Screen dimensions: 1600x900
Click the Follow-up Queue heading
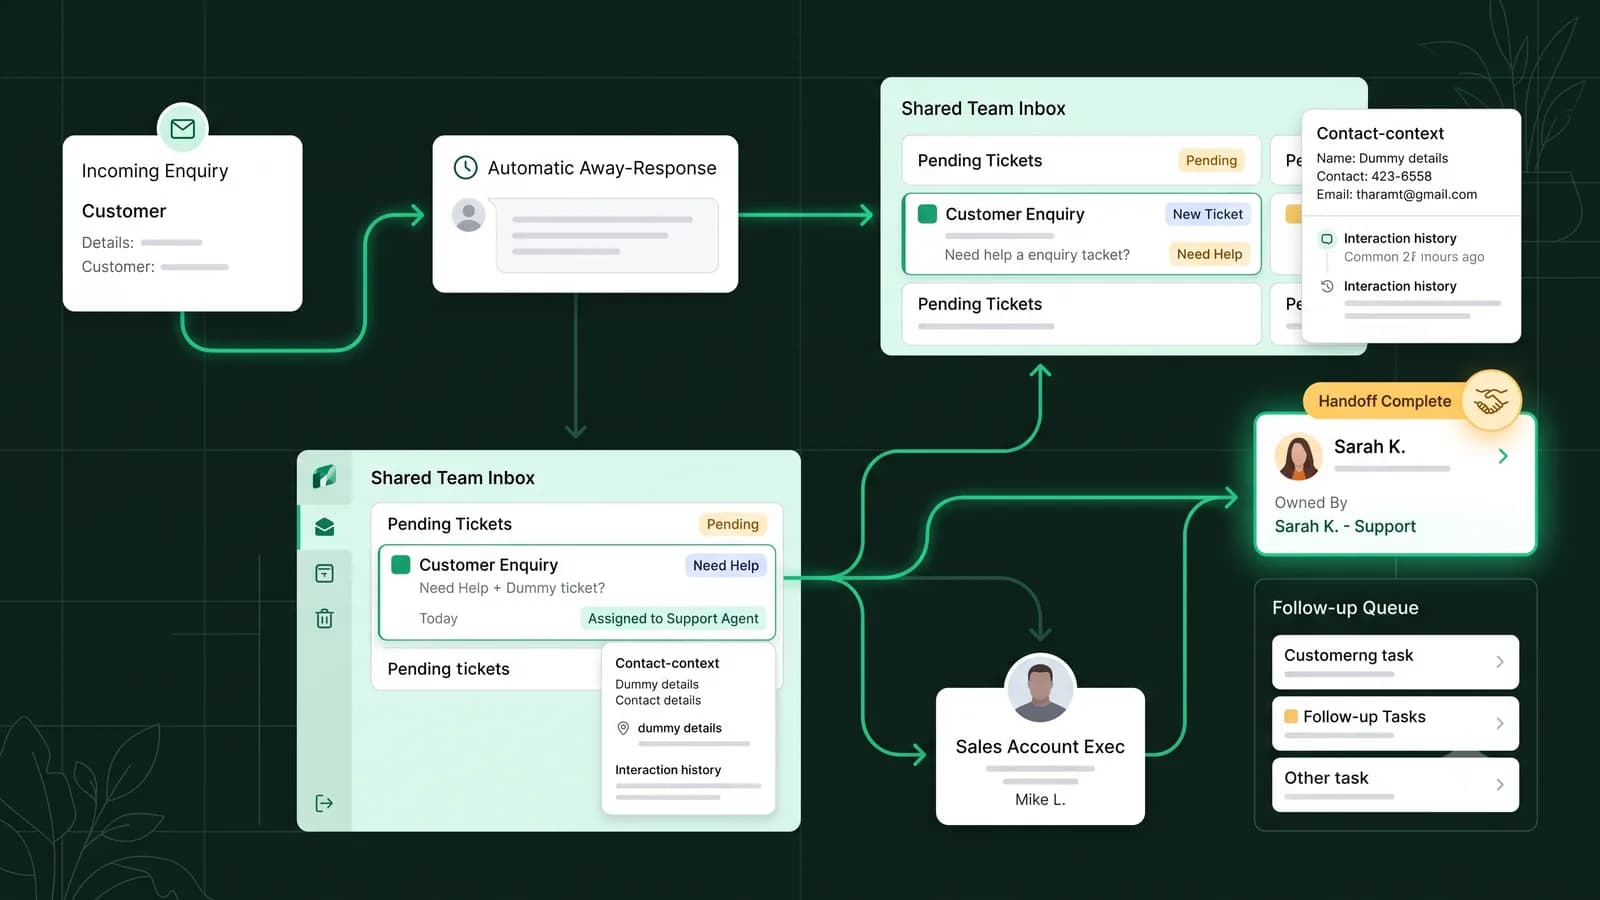click(x=1345, y=607)
